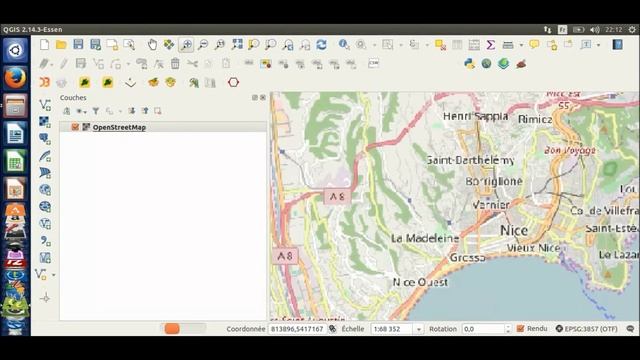Add delimited text layer comma icon
The width and height of the screenshot is (640, 360).
pos(45,241)
